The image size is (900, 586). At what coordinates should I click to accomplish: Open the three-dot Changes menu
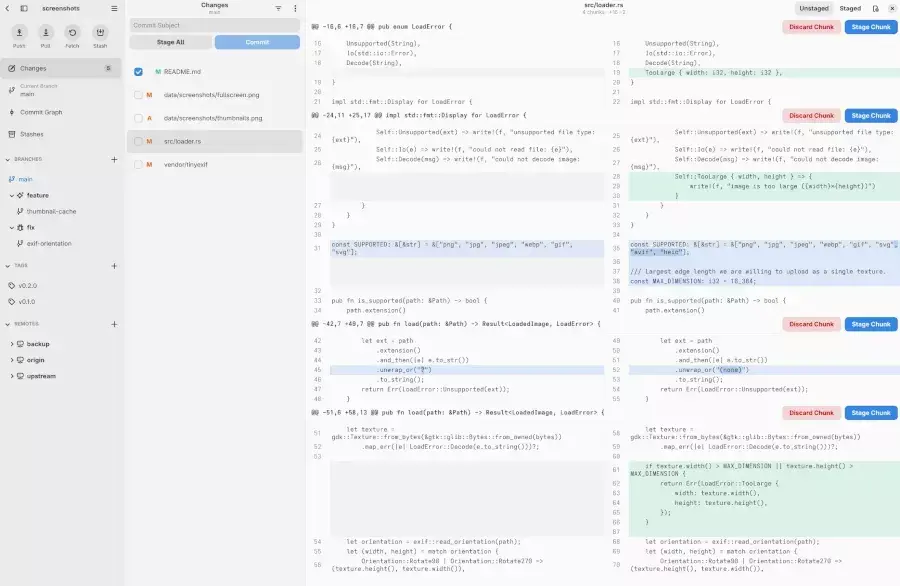click(x=295, y=9)
